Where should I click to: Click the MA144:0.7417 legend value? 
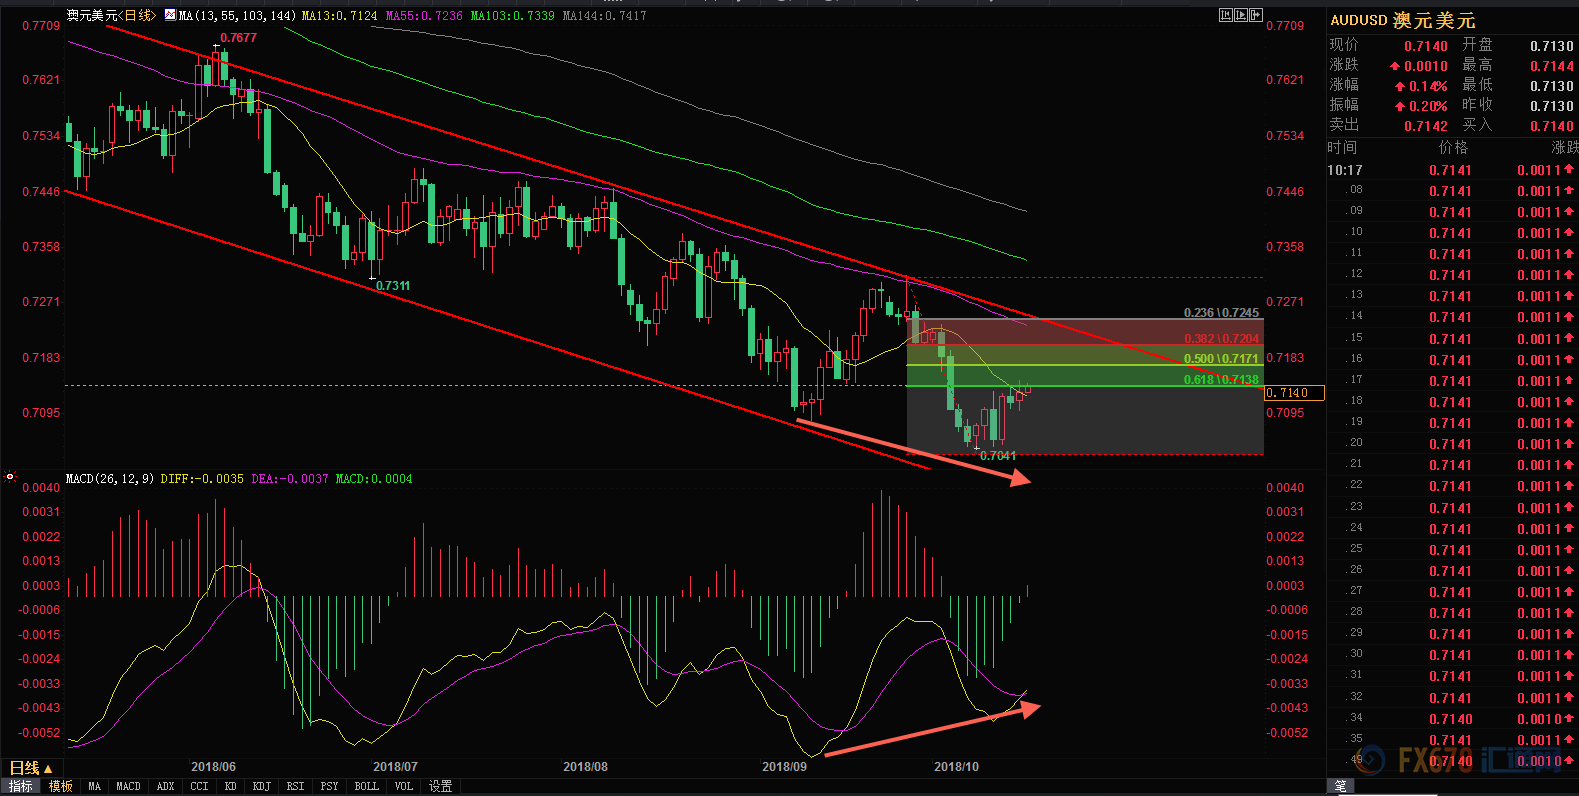pos(604,16)
